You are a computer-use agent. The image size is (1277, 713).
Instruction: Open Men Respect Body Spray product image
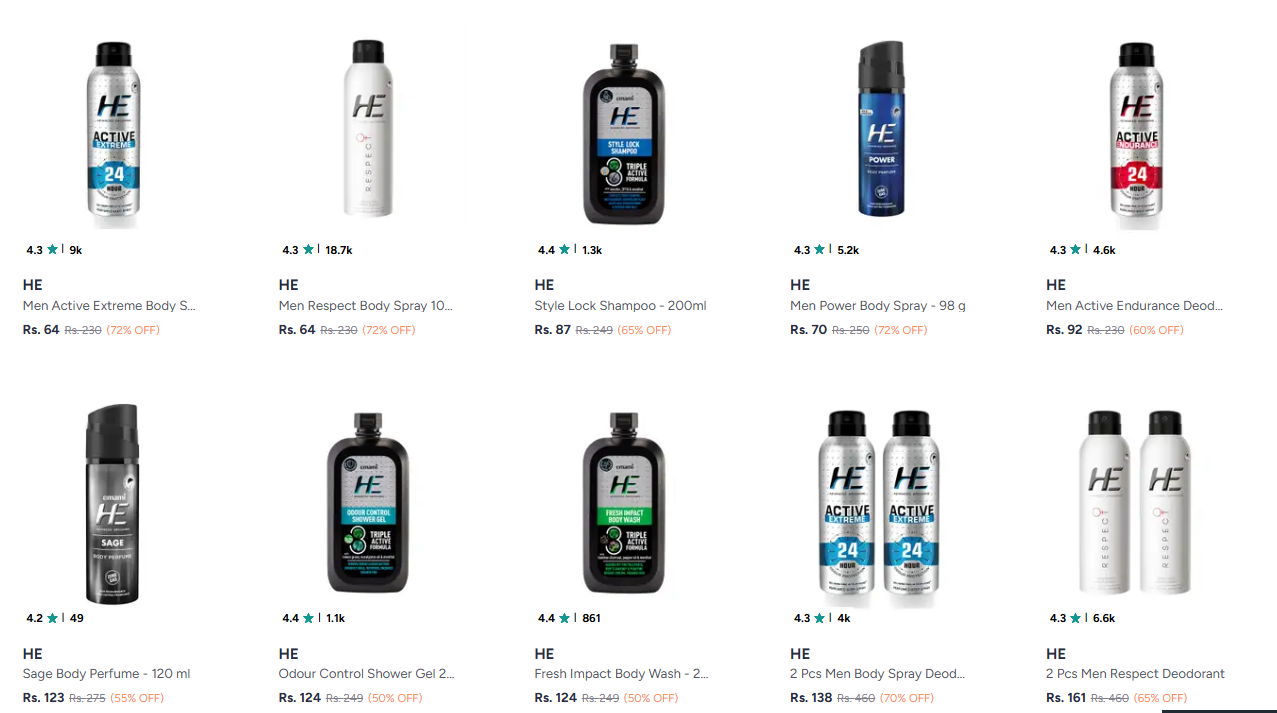coord(369,128)
